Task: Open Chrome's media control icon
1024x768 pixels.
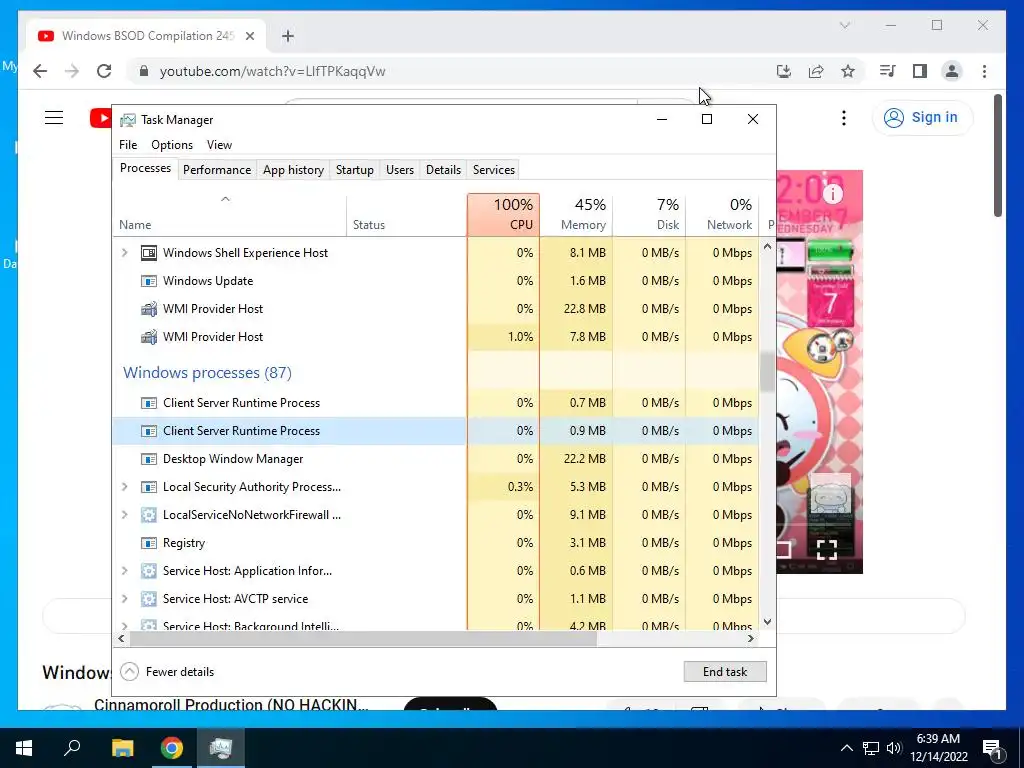Action: 887,71
